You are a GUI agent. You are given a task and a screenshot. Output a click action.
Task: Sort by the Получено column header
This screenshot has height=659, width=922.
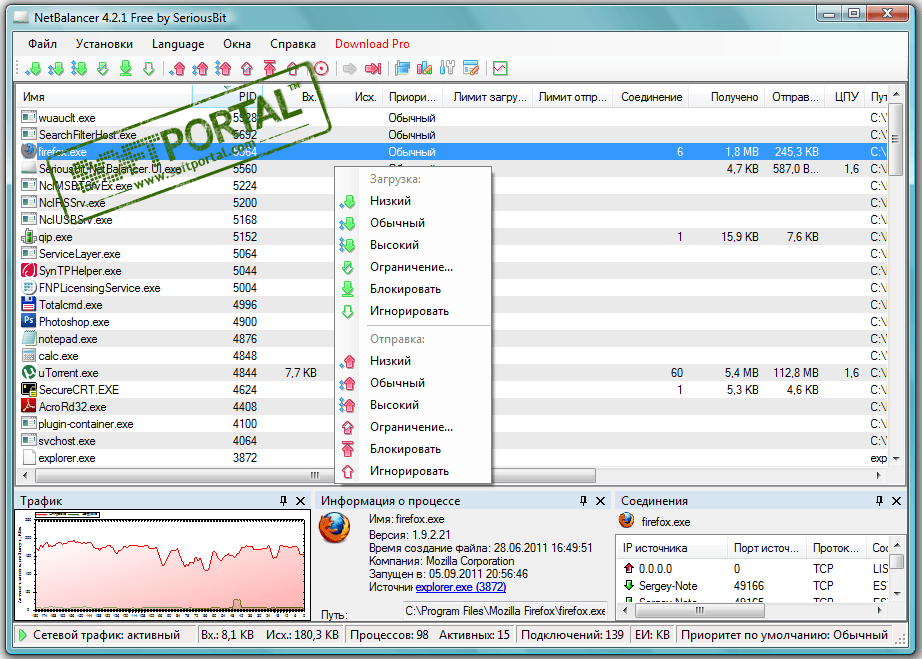click(x=727, y=97)
